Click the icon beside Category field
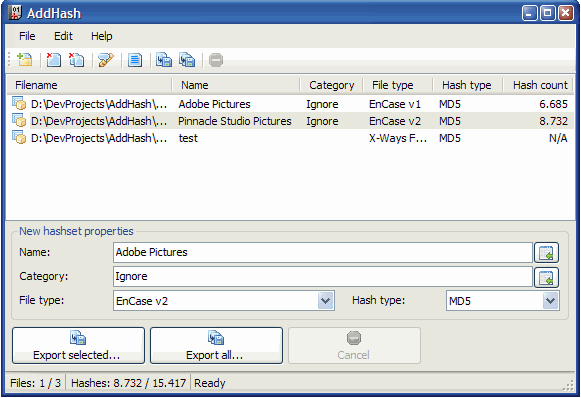This screenshot has height=398, width=581. [x=546, y=277]
